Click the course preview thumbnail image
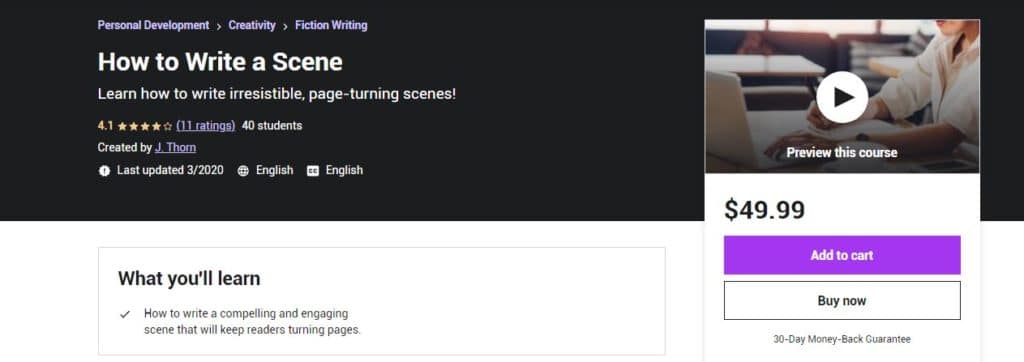 click(842, 97)
